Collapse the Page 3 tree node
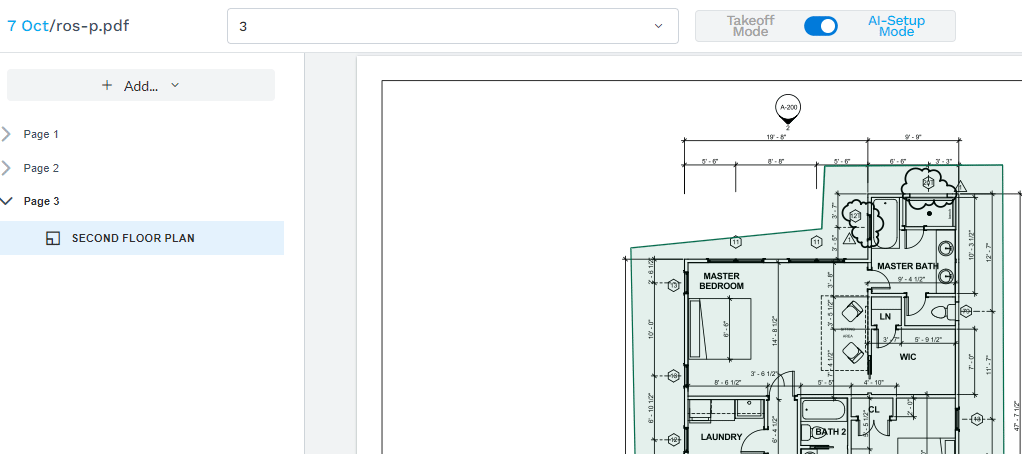The width and height of the screenshot is (1022, 454). 8,201
